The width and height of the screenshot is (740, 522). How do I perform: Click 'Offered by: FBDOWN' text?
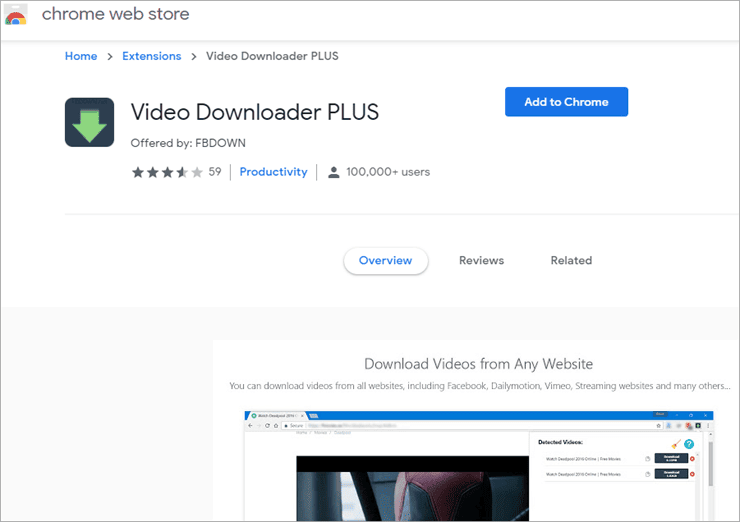(188, 143)
